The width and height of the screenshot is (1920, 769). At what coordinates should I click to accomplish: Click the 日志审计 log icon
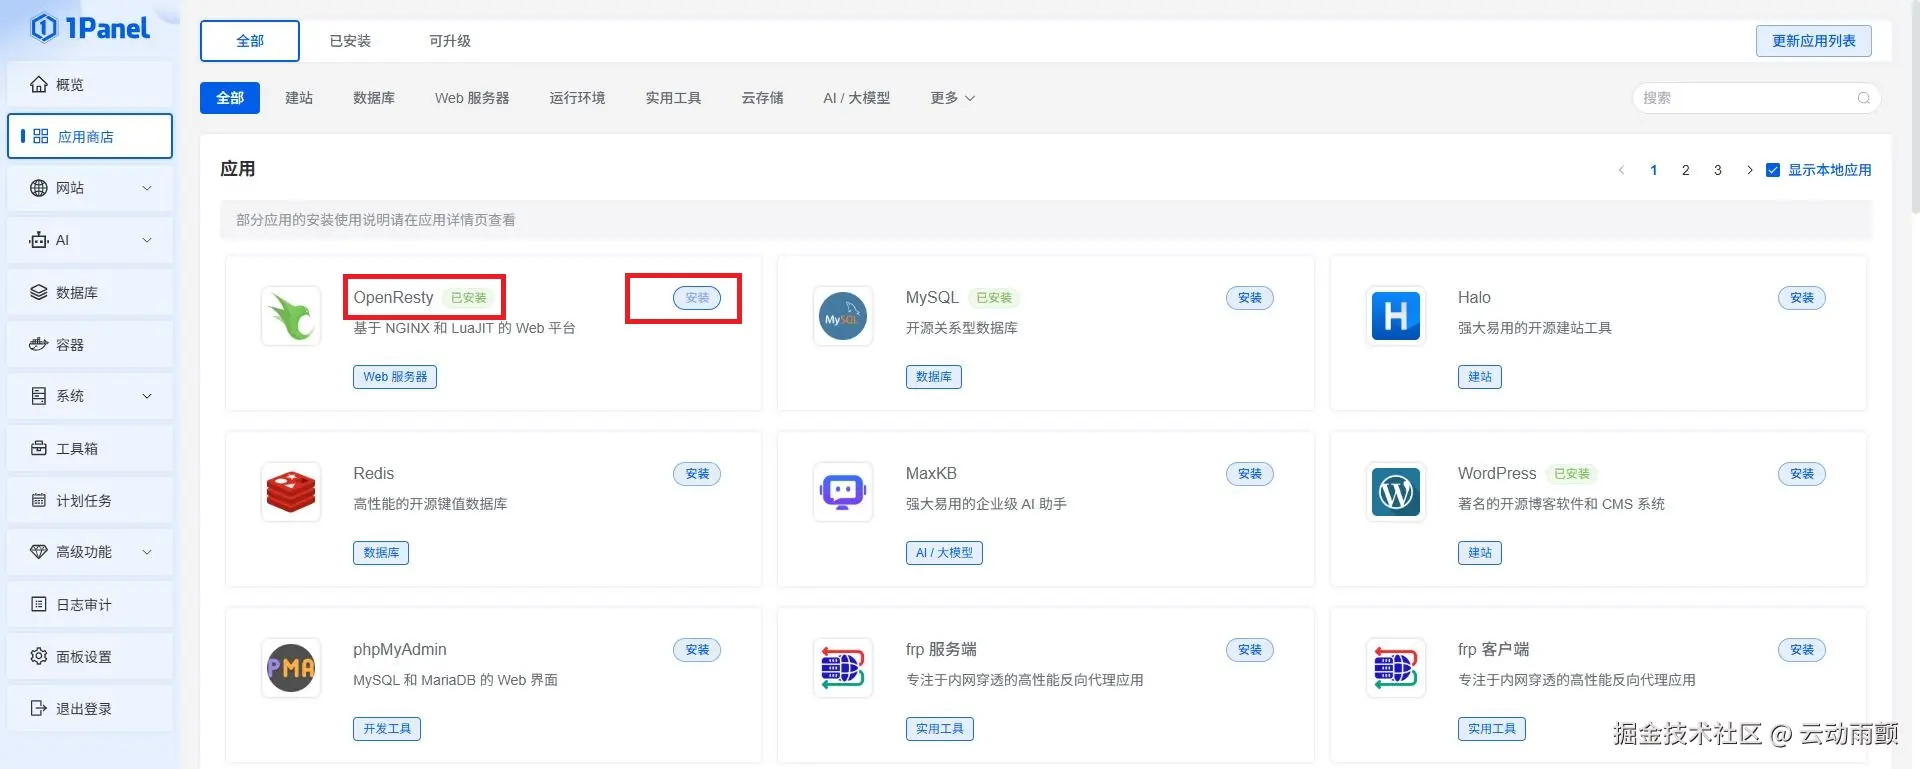[x=39, y=604]
